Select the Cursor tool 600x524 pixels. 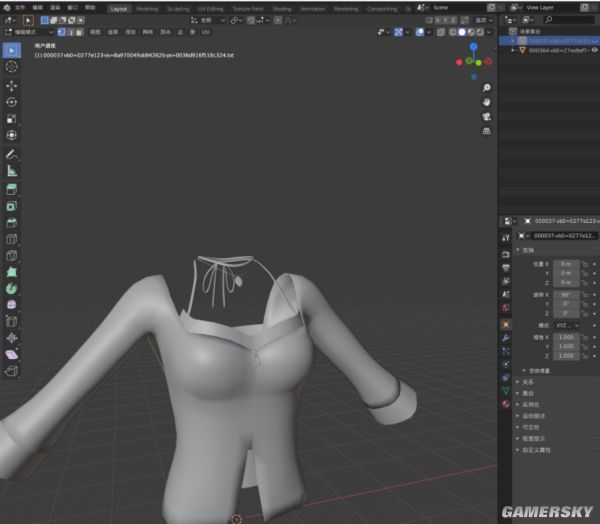(12, 67)
